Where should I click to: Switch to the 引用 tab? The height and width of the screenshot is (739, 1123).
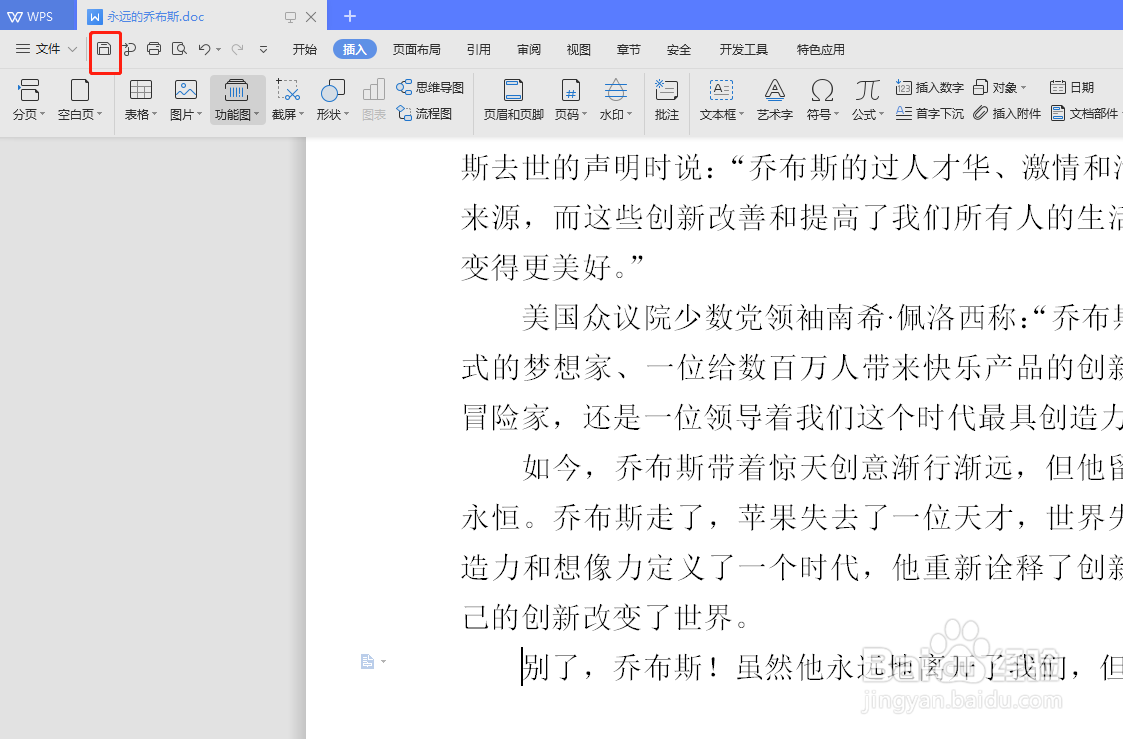479,49
